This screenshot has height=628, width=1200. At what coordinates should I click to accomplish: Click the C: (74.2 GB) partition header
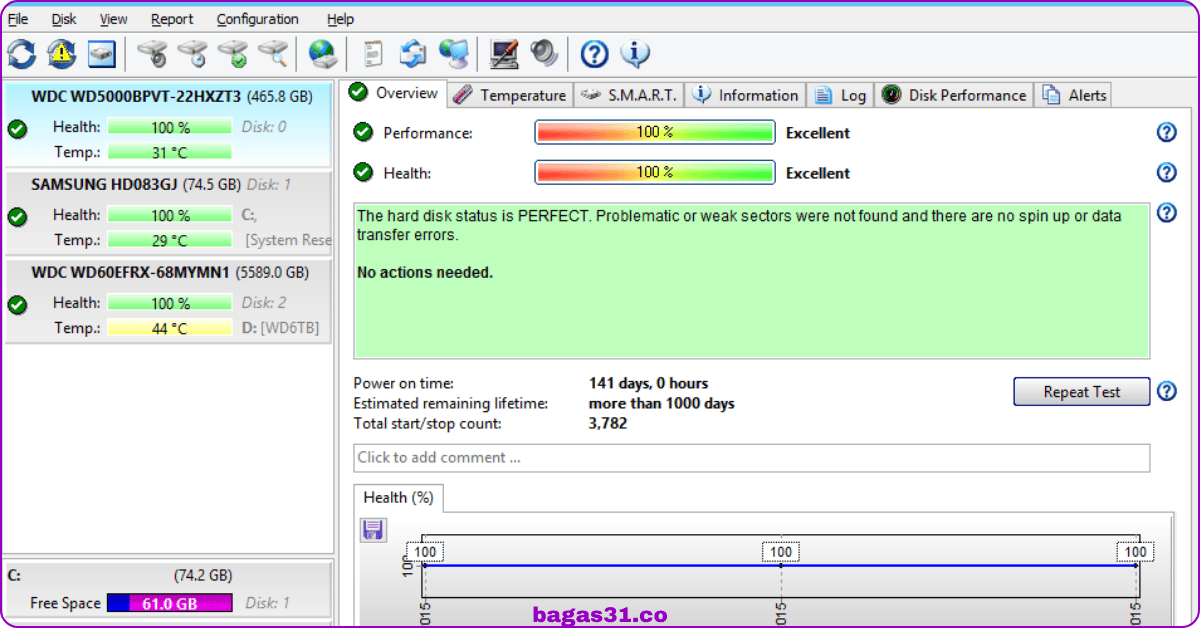click(168, 575)
